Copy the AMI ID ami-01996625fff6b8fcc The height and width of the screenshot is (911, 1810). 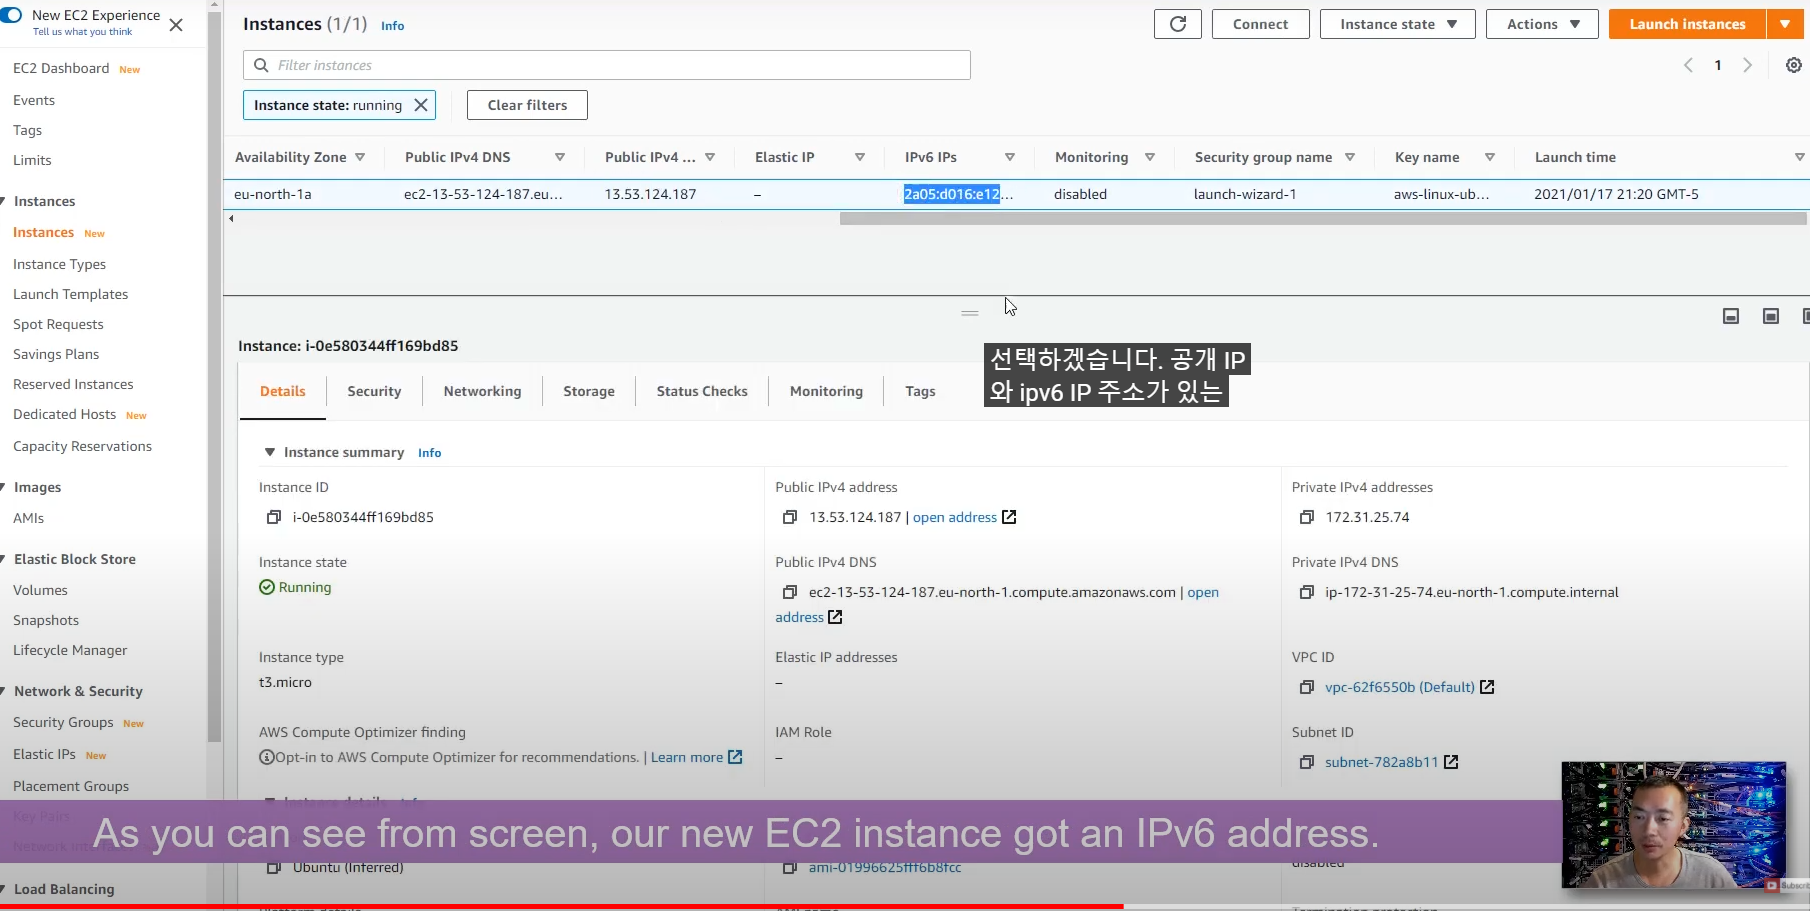coord(789,867)
